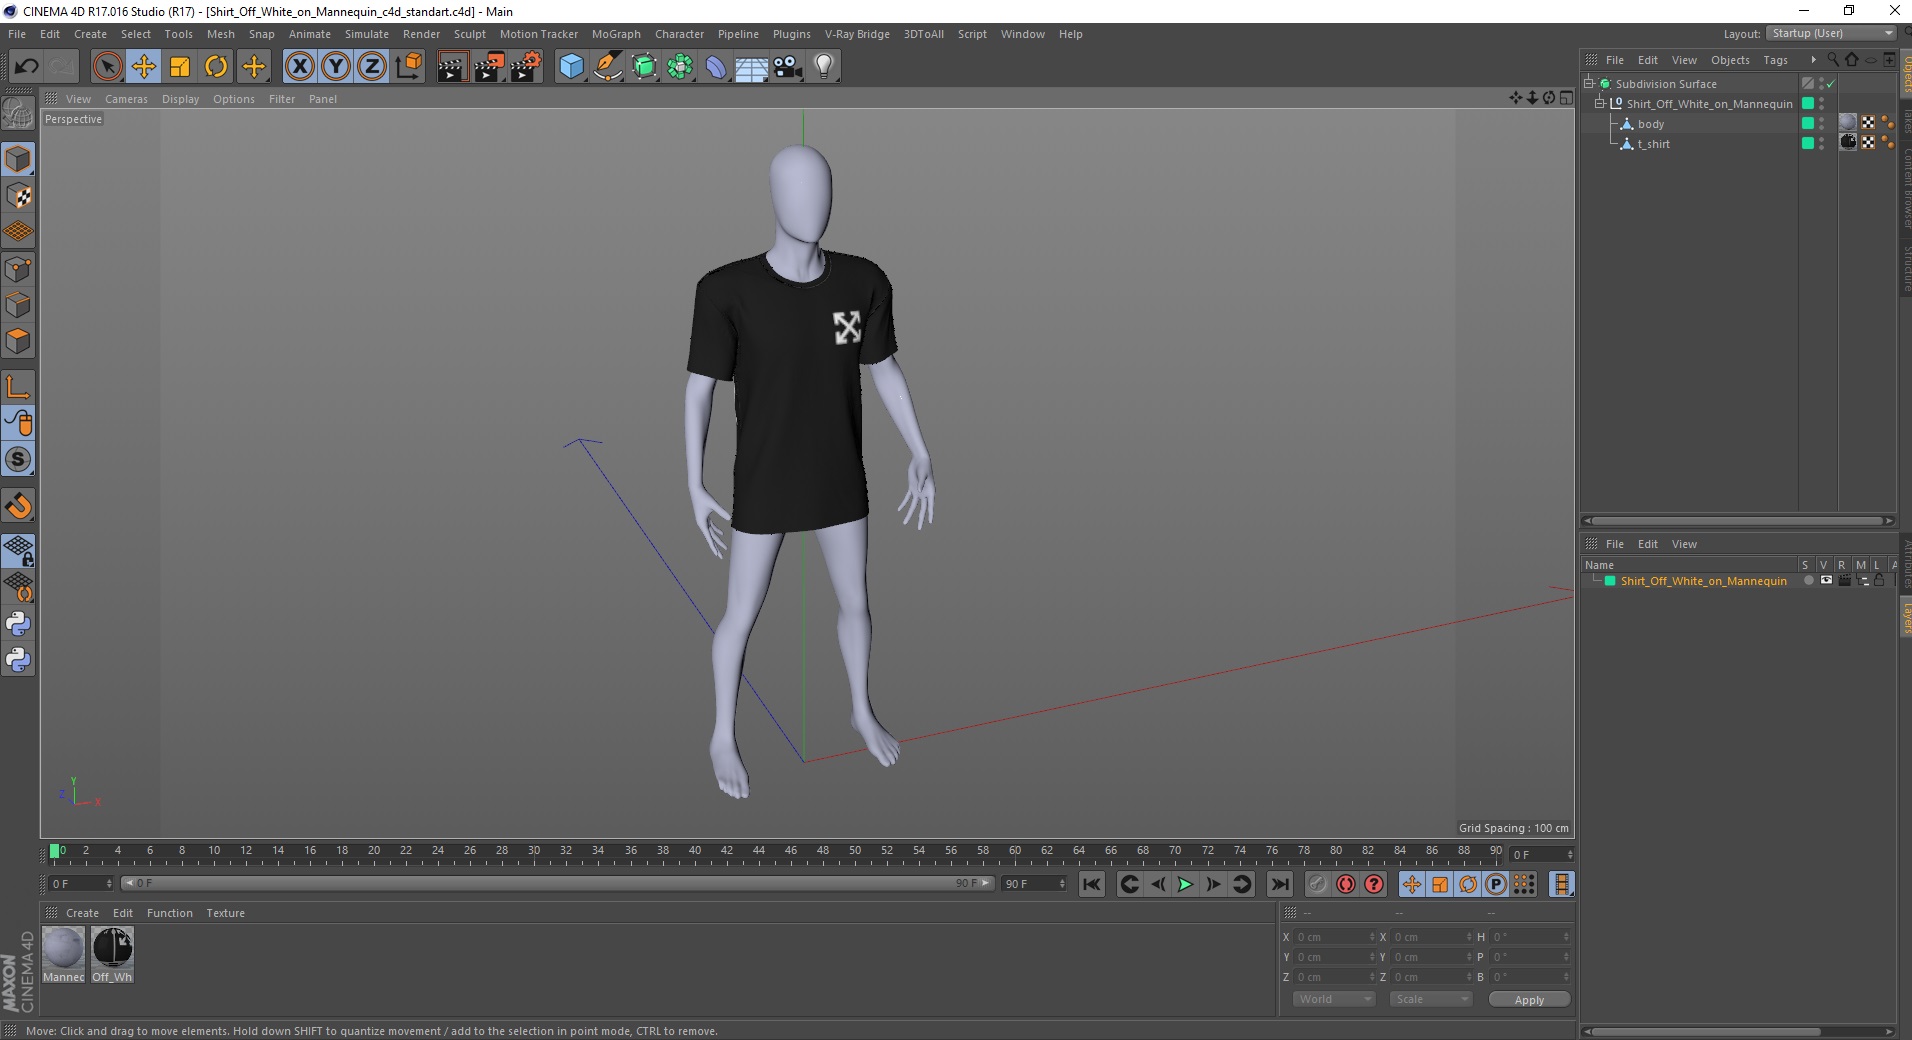Open the World coordinate dropdown
1912x1040 pixels.
pyautogui.click(x=1334, y=999)
